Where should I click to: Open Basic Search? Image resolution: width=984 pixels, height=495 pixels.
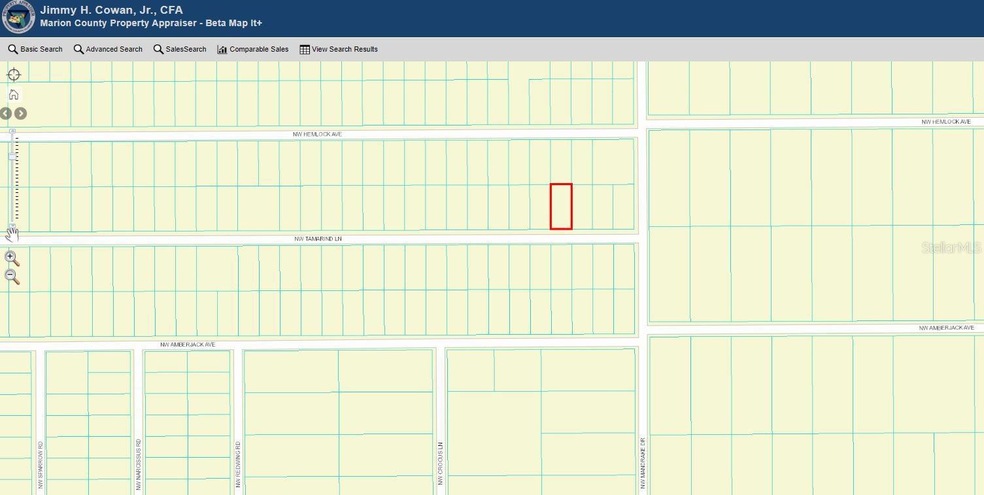(x=35, y=49)
